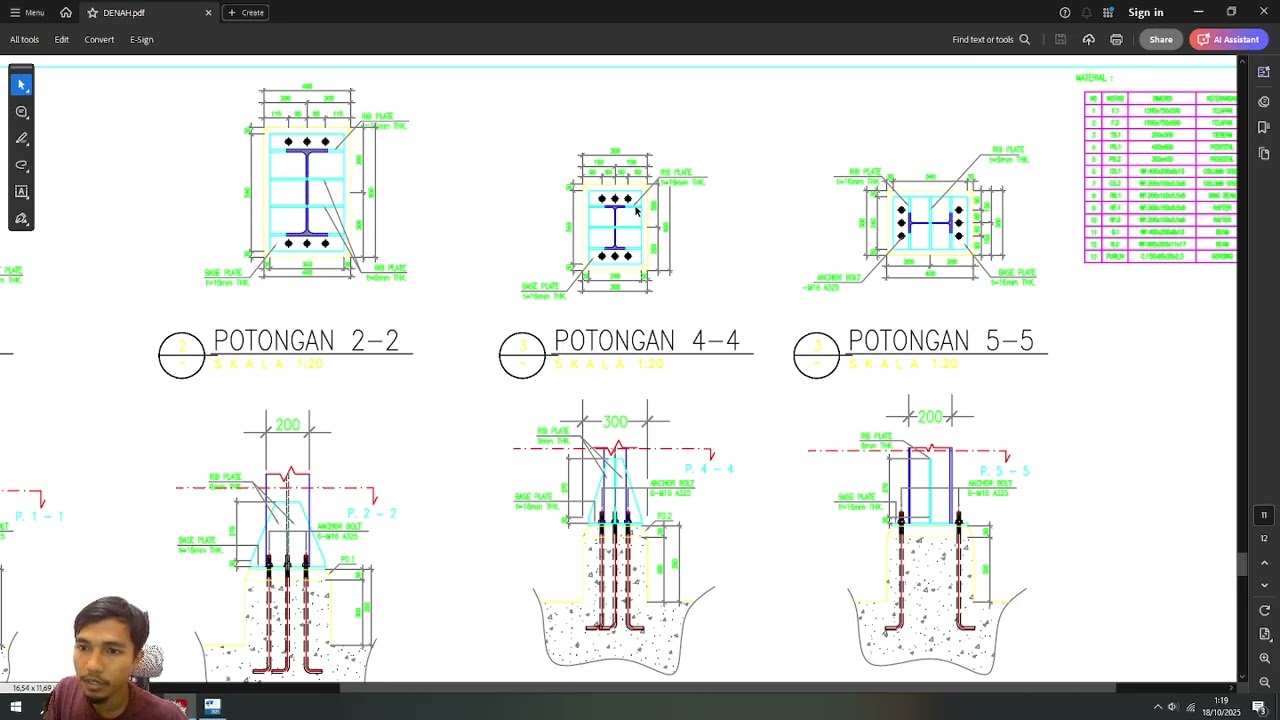Viewport: 1280px width, 720px height.
Task: Click the POTONGAN 4-4 title text
Action: 647,341
